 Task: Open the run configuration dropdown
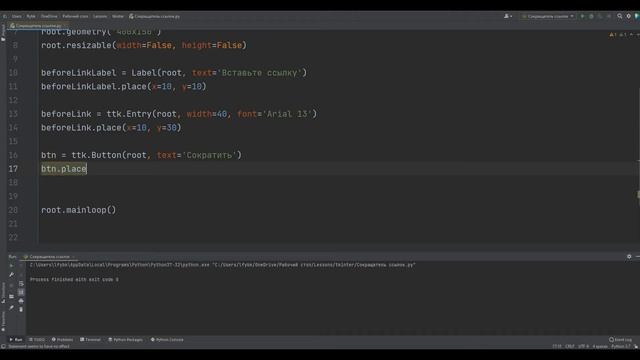[548, 16]
